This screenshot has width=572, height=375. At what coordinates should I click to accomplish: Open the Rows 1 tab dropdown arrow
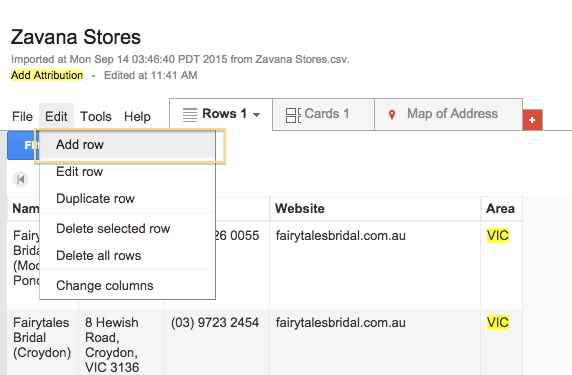pyautogui.click(x=256, y=115)
